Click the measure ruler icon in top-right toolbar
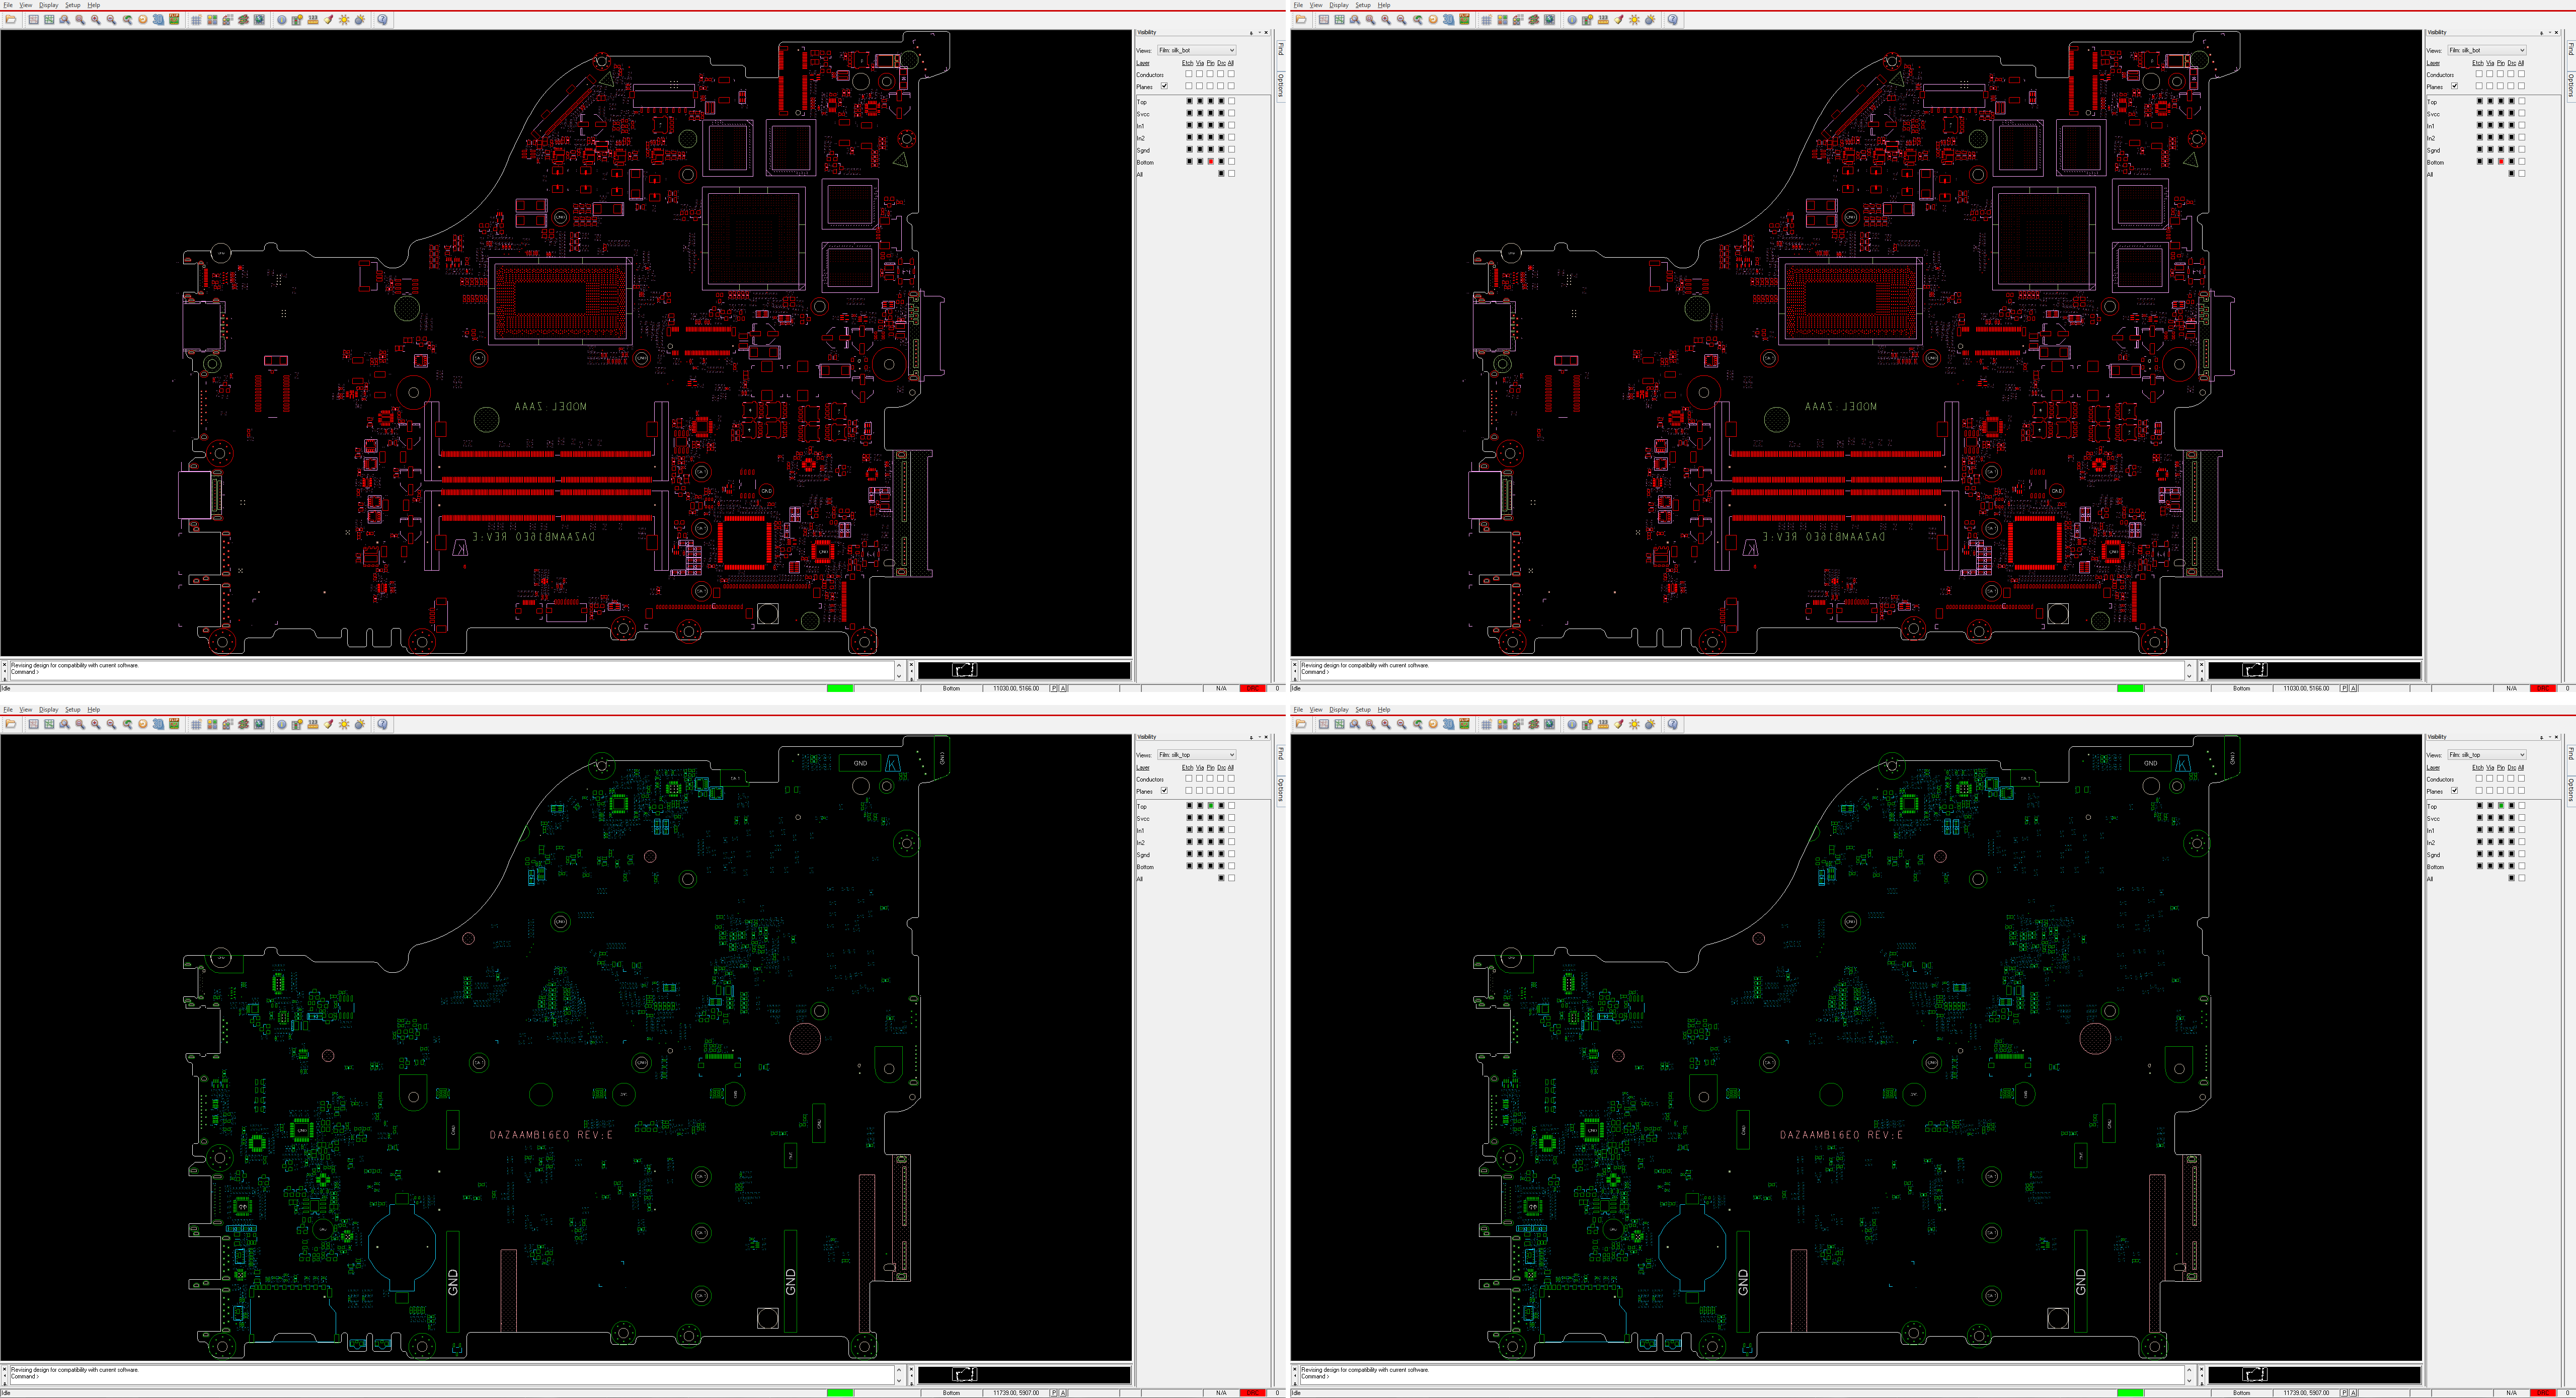Image resolution: width=2576 pixels, height=1398 pixels. coord(1603,20)
